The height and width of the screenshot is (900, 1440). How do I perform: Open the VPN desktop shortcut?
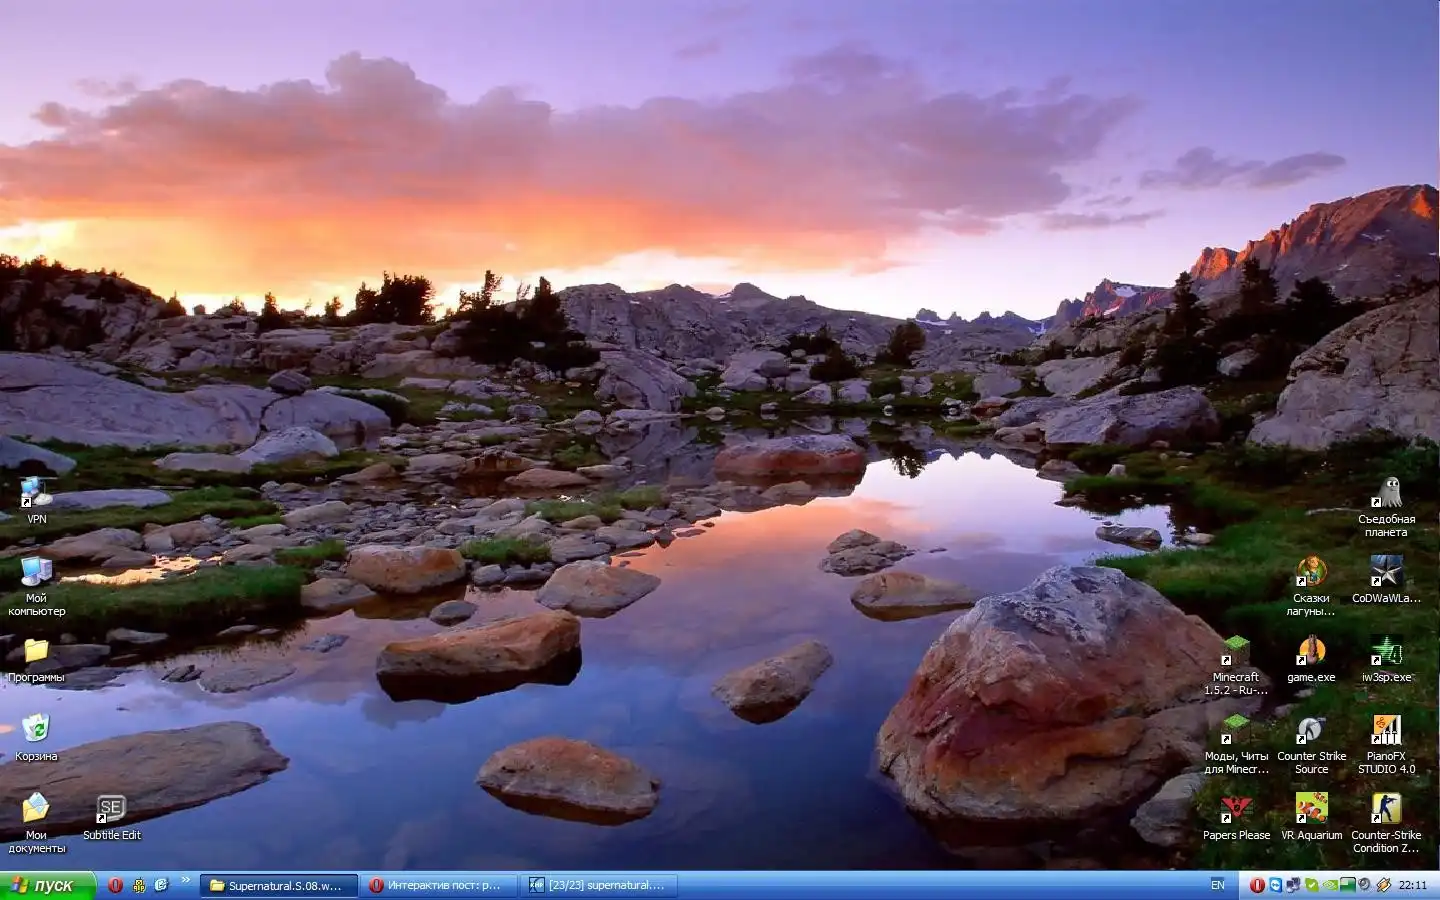[36, 494]
